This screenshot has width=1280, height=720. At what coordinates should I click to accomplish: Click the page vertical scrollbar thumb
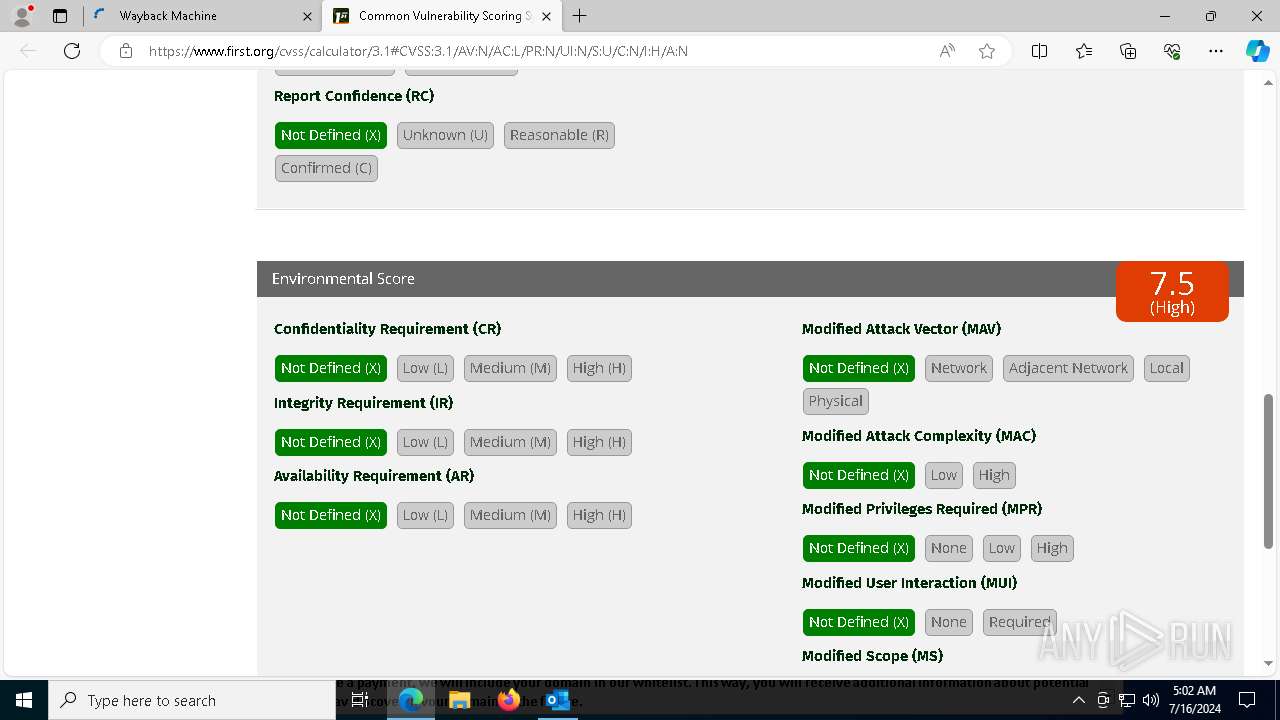(1269, 471)
